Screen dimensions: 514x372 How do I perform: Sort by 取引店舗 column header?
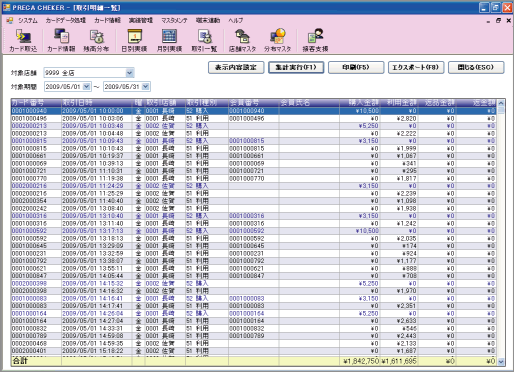[x=165, y=103]
